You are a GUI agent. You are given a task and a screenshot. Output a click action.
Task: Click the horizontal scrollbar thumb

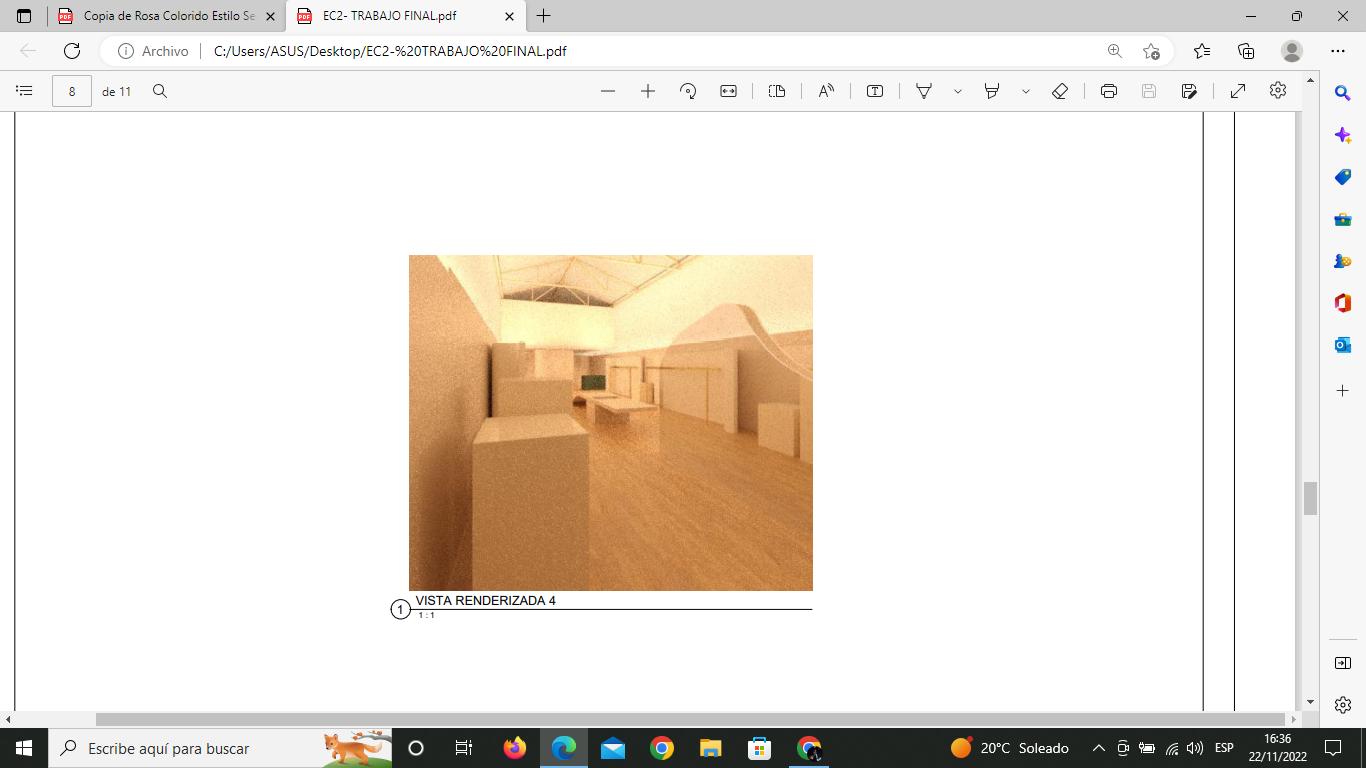tap(690, 719)
